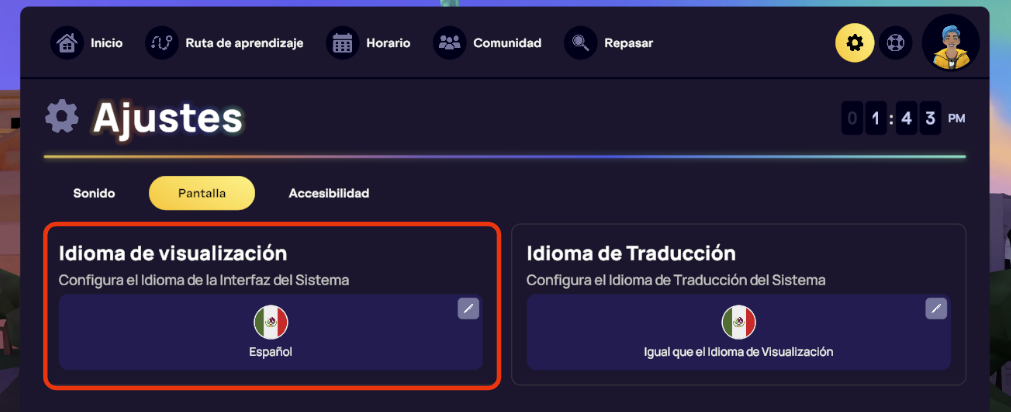Click the Inicio home icon
Image resolution: width=1011 pixels, height=412 pixels.
(67, 43)
